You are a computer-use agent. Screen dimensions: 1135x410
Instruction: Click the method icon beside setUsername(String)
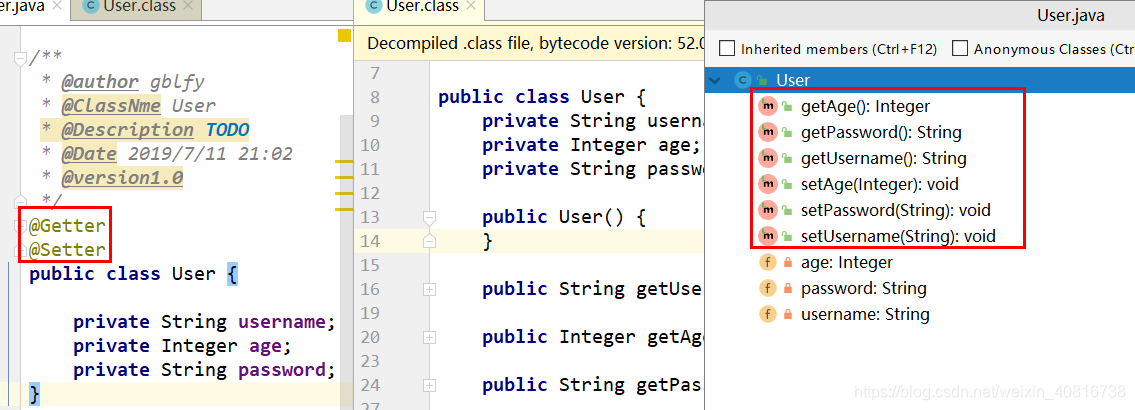tap(767, 236)
